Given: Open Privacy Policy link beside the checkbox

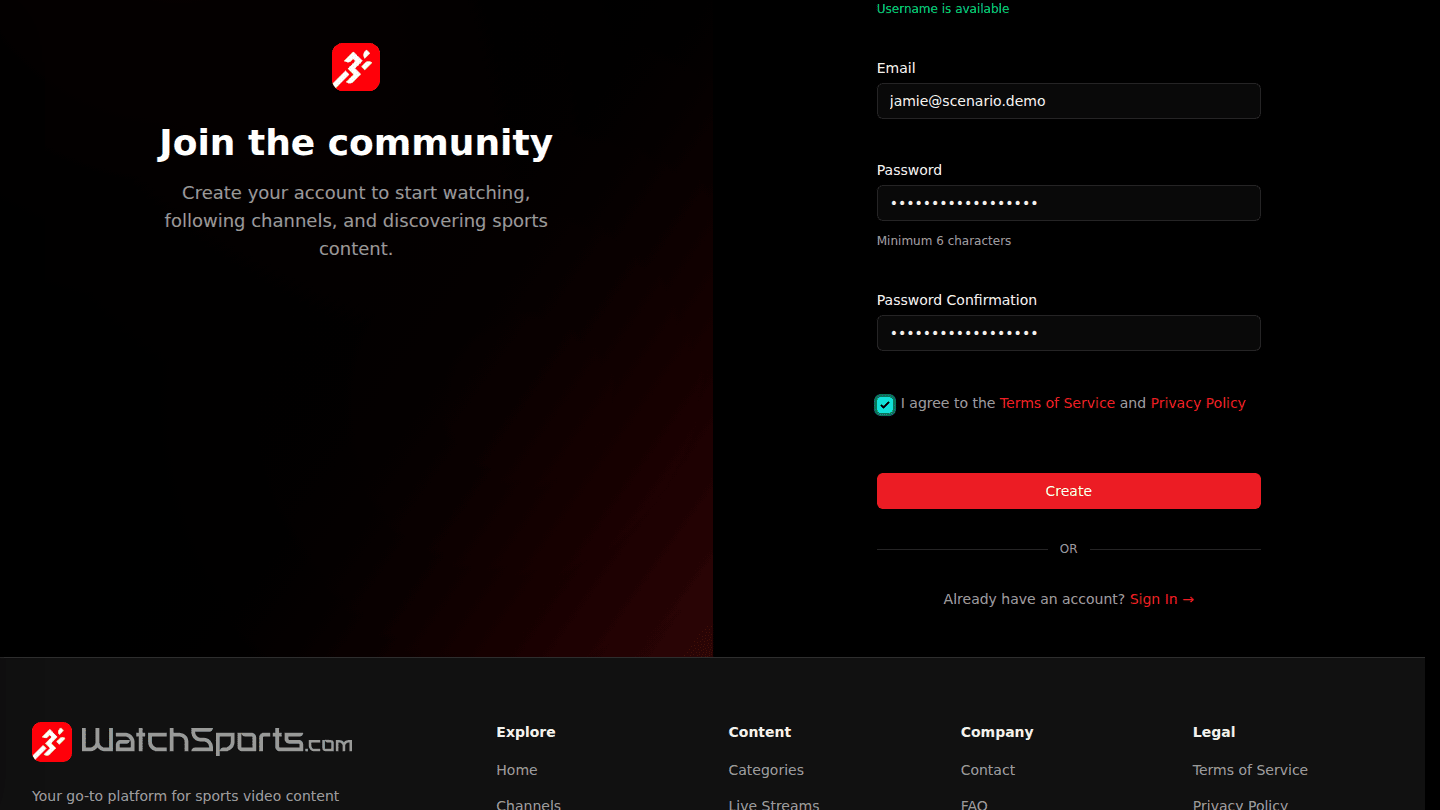Looking at the screenshot, I should point(1198,403).
